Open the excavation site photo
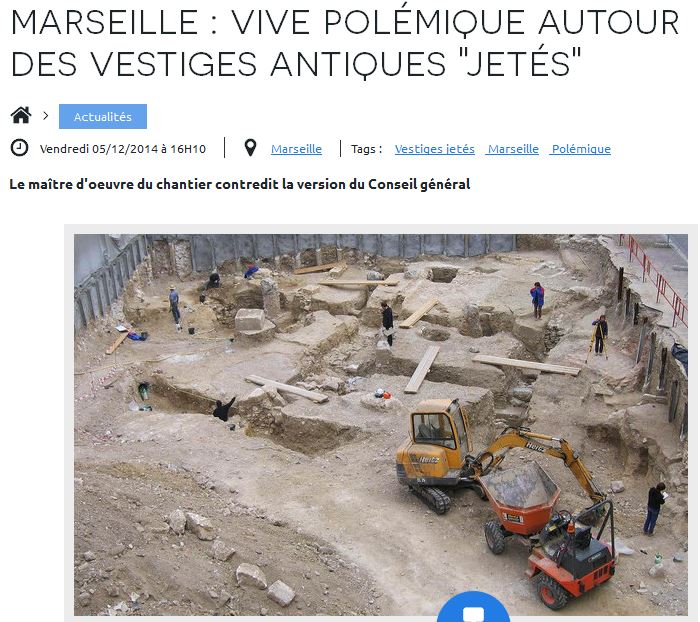The image size is (700, 622). [381, 425]
